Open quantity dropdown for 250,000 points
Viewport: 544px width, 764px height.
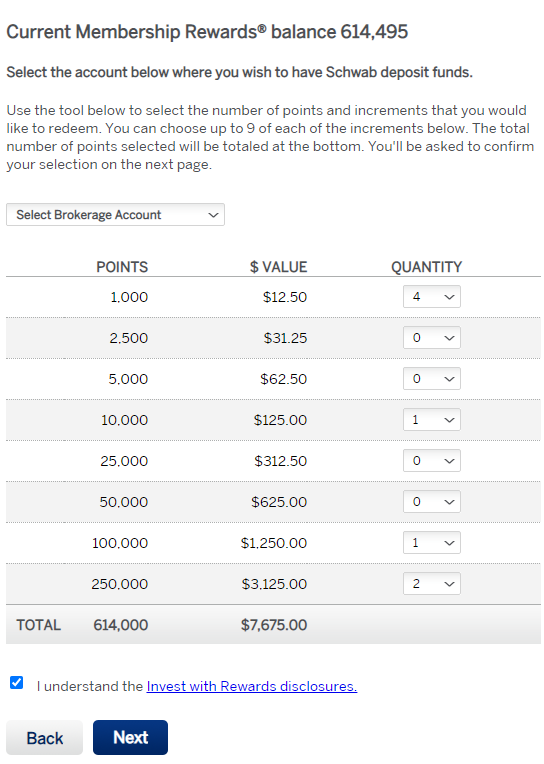coord(431,583)
